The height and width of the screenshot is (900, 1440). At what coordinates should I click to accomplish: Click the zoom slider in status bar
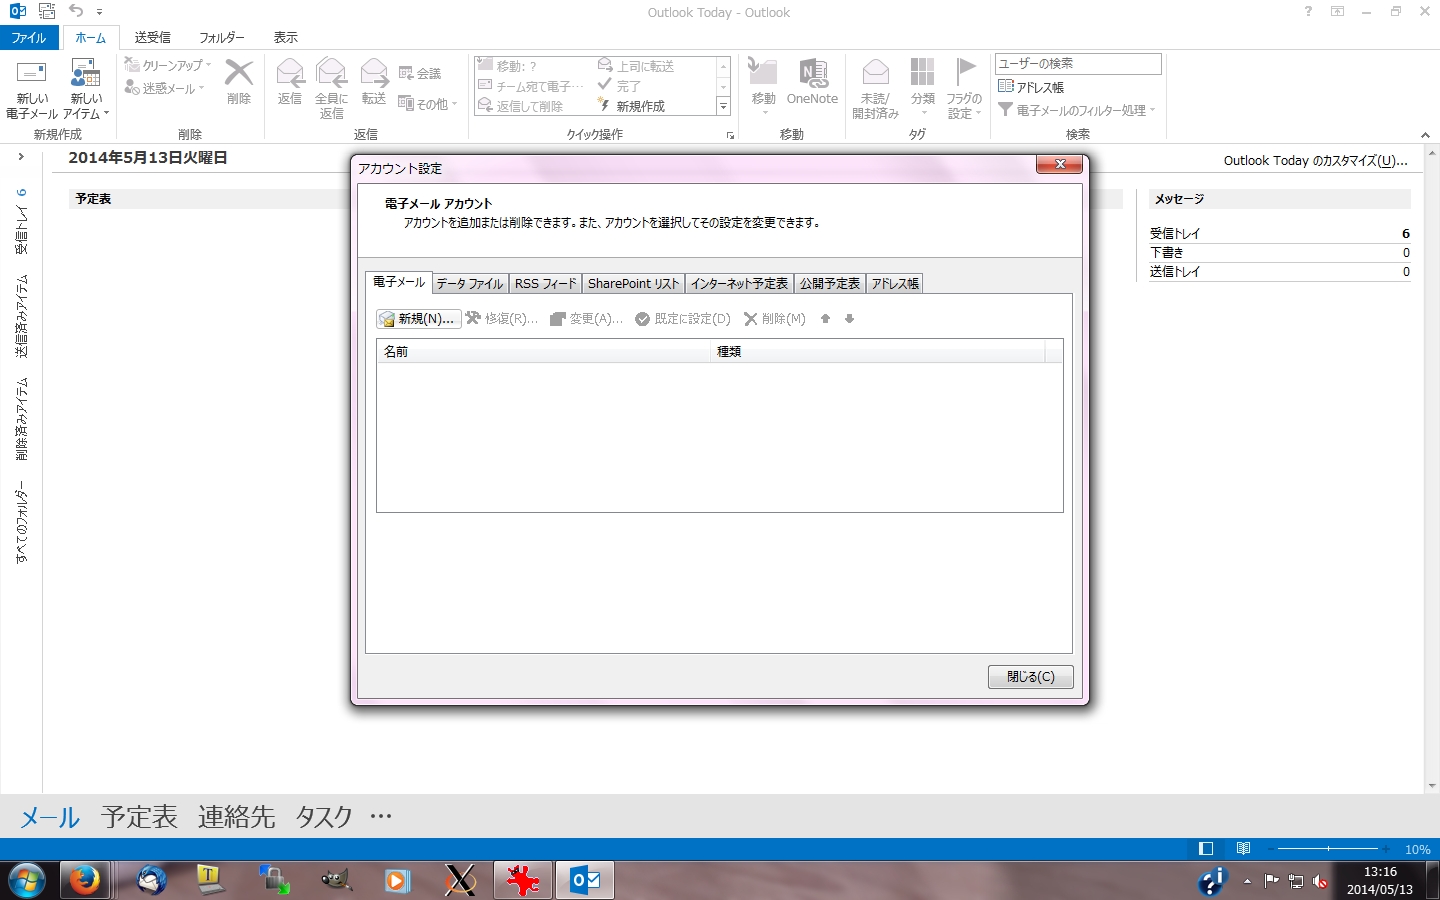point(1328,849)
